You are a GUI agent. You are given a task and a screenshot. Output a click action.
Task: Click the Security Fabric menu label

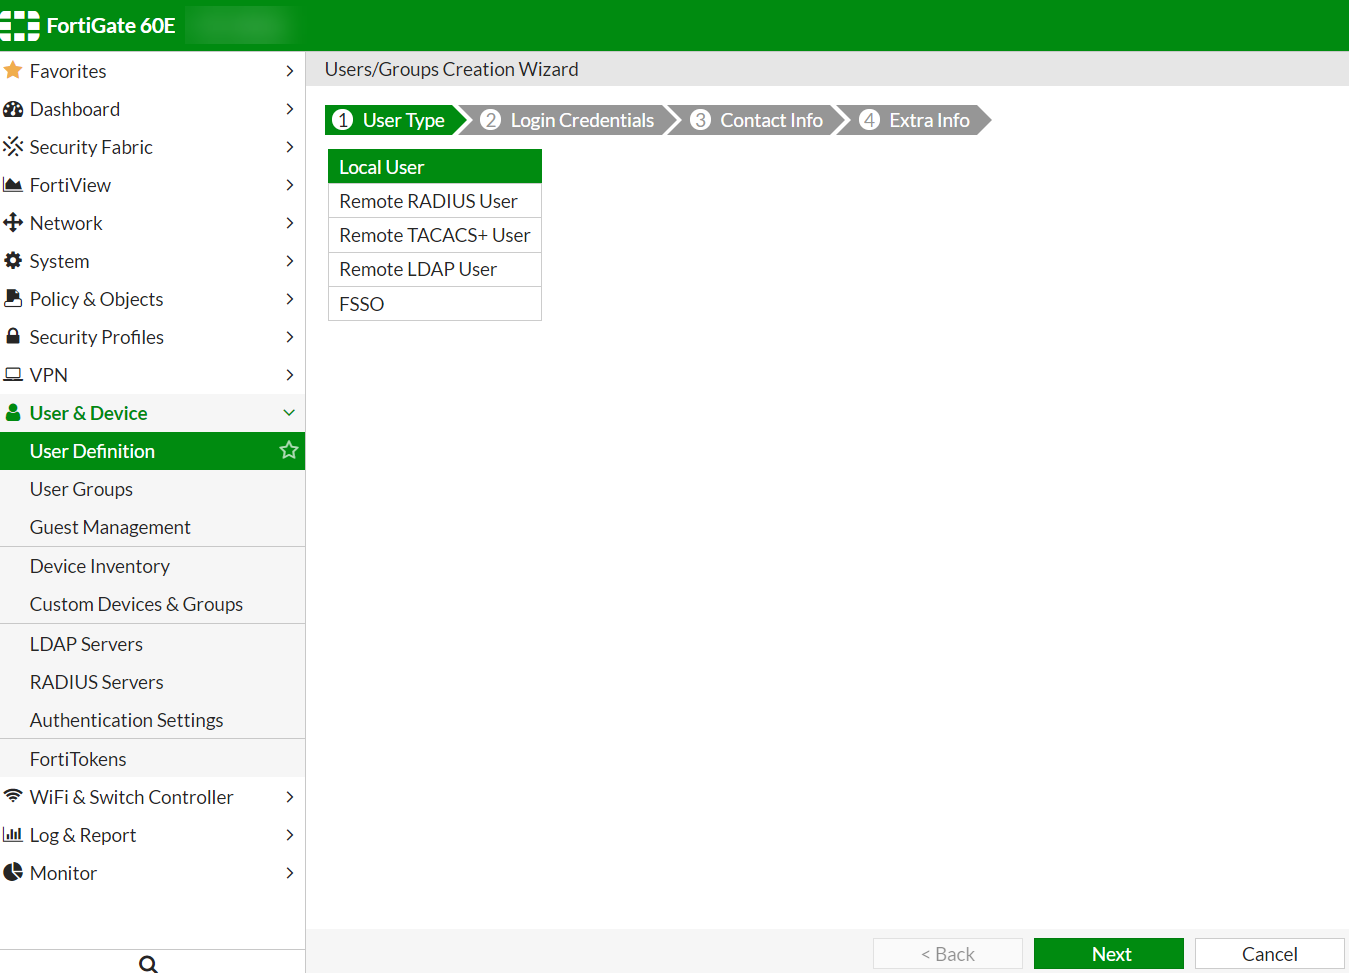pos(91,147)
